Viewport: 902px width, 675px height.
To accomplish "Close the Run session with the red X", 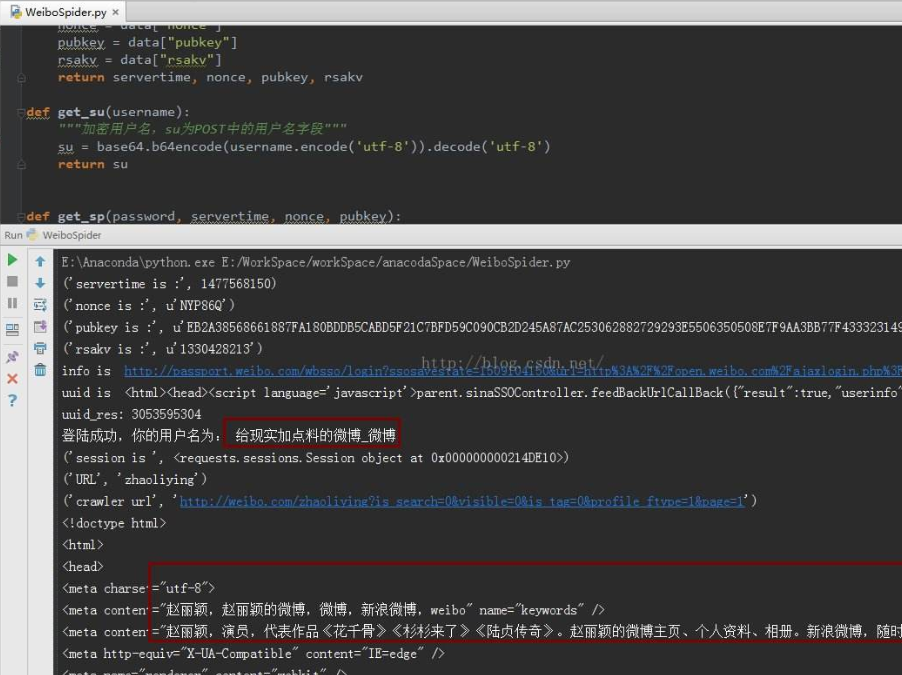I will tap(11, 376).
